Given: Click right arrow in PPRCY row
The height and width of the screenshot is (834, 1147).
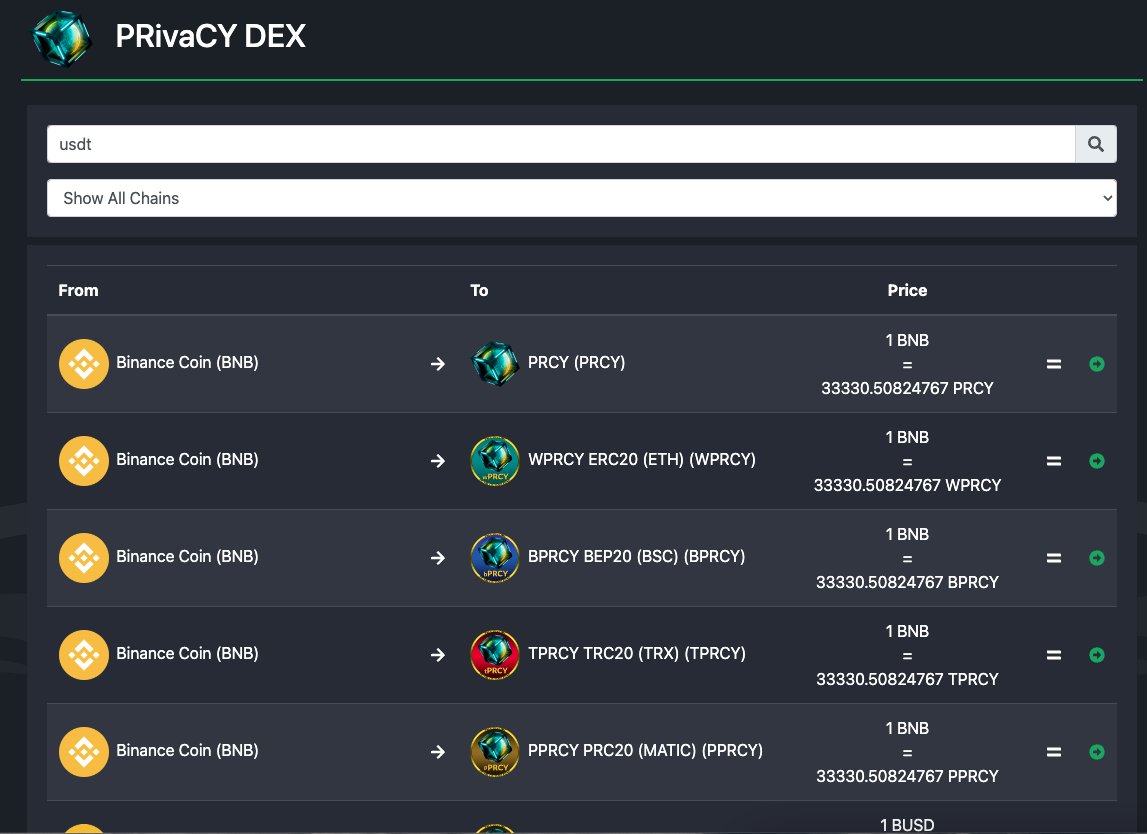Looking at the screenshot, I should pos(437,752).
